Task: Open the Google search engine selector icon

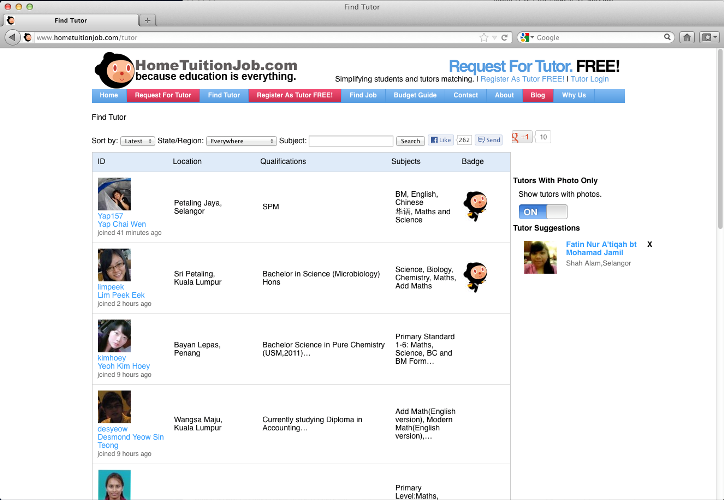Action: tap(526, 37)
